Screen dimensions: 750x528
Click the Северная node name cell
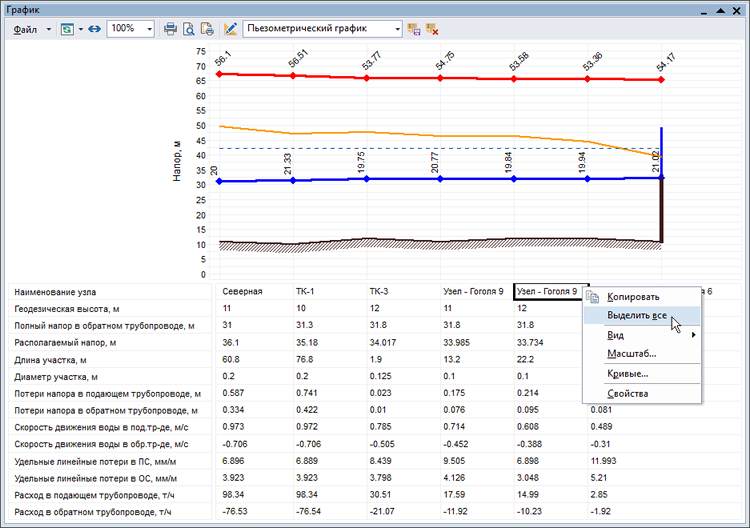point(242,291)
